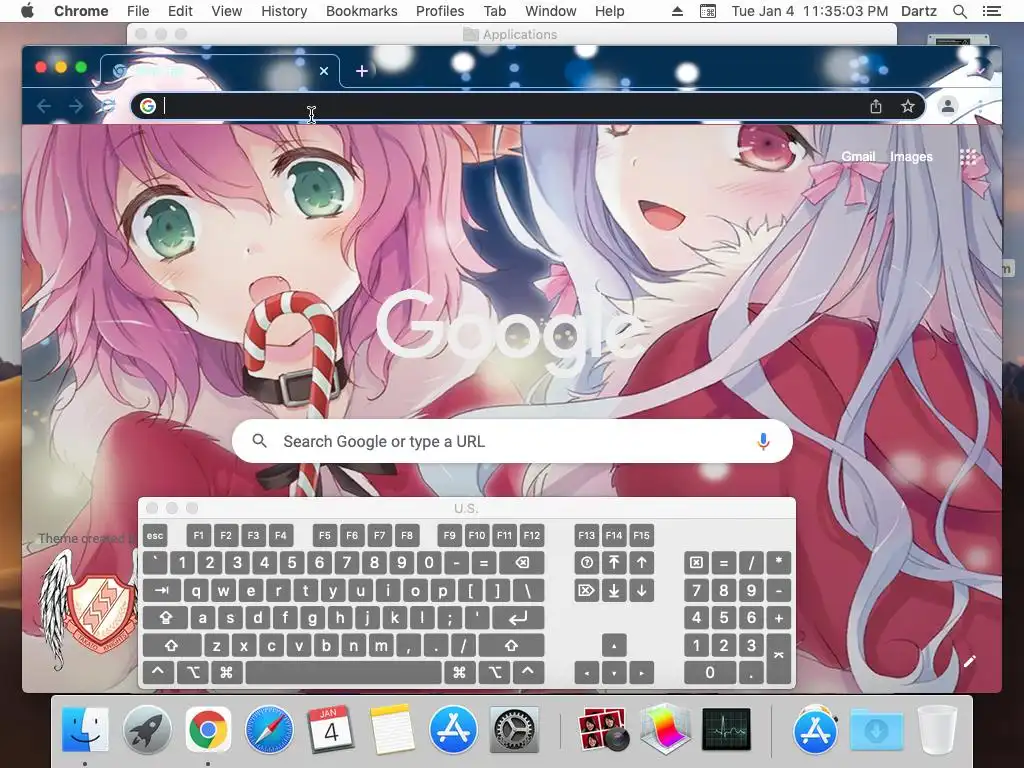Open the Gmail link
Screen dimensions: 1024x768
[858, 157]
